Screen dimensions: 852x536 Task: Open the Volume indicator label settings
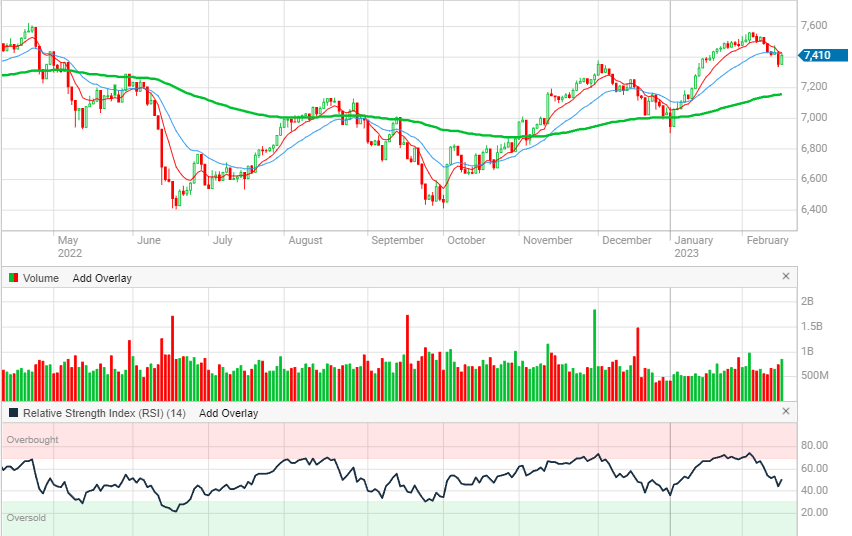pos(41,278)
